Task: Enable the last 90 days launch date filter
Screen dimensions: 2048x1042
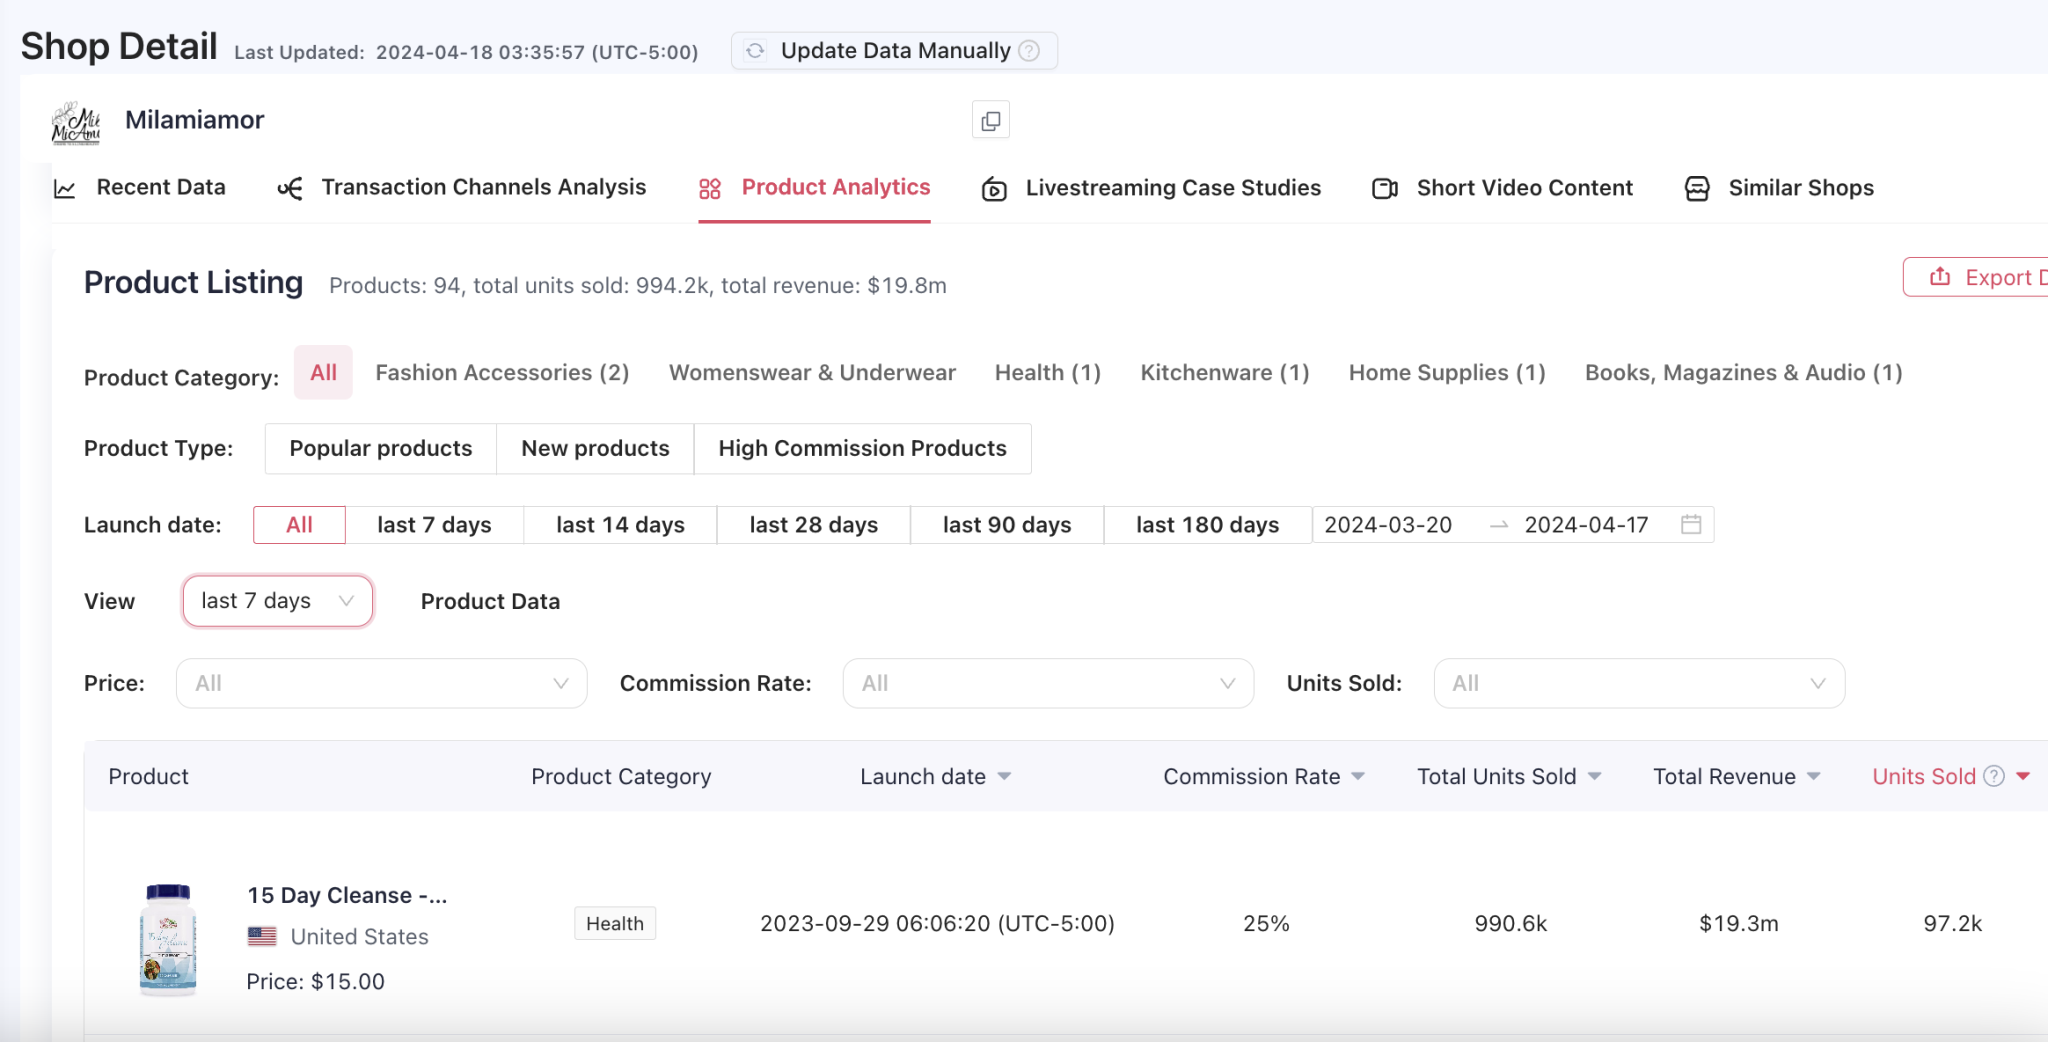Action: [1006, 524]
